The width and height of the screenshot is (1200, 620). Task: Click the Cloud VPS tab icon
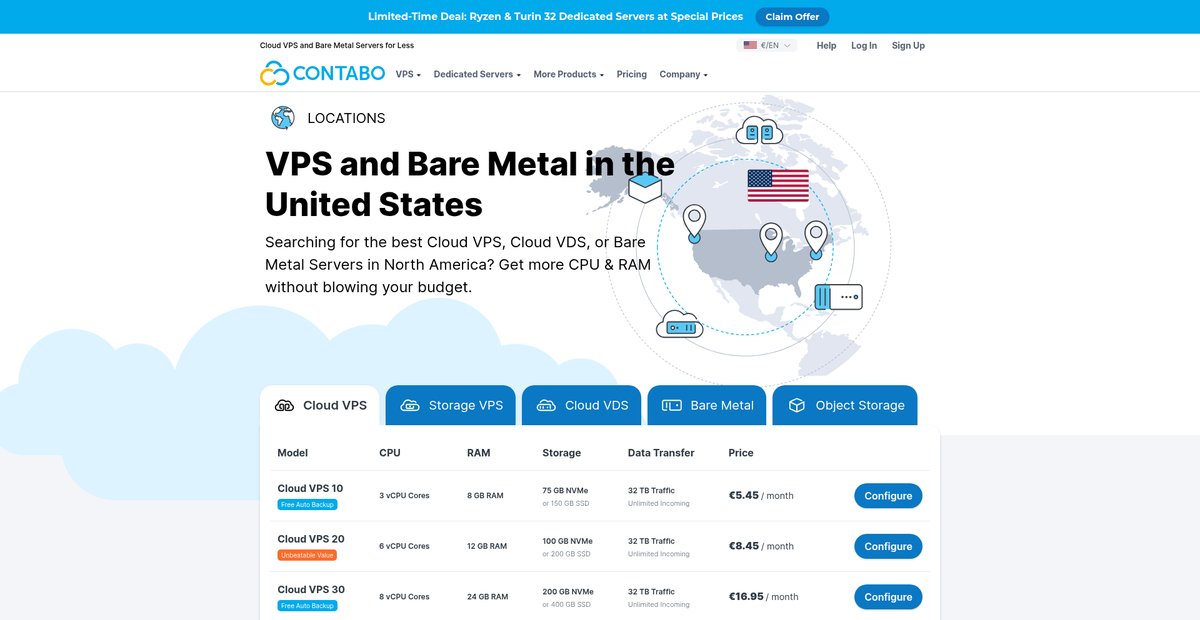tap(285, 406)
